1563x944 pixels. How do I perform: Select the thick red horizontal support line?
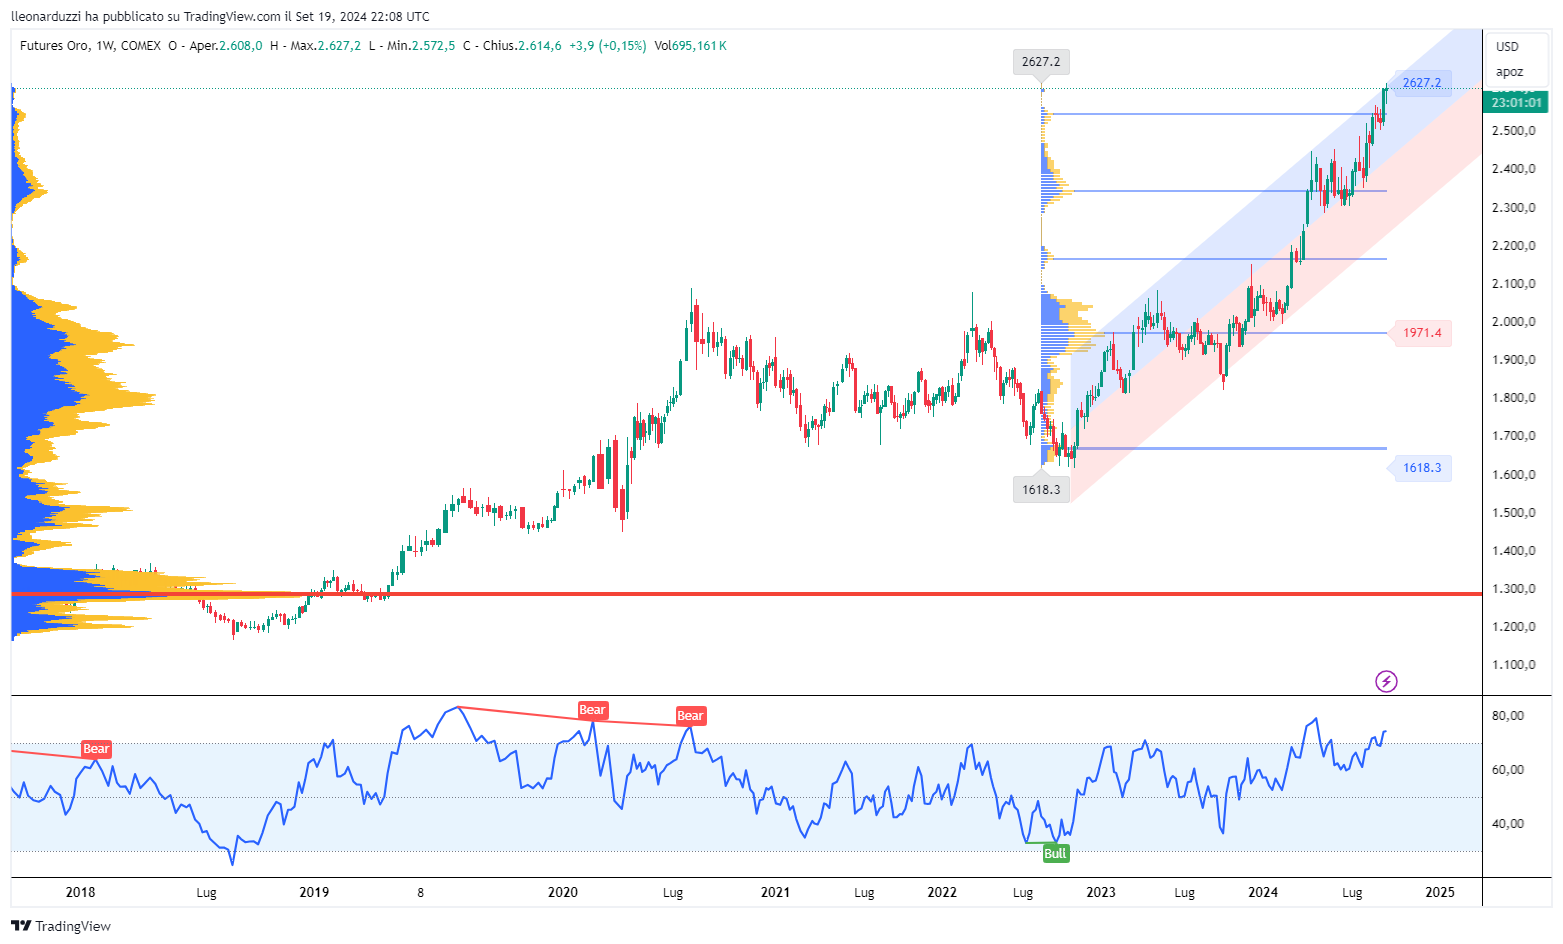coord(746,594)
